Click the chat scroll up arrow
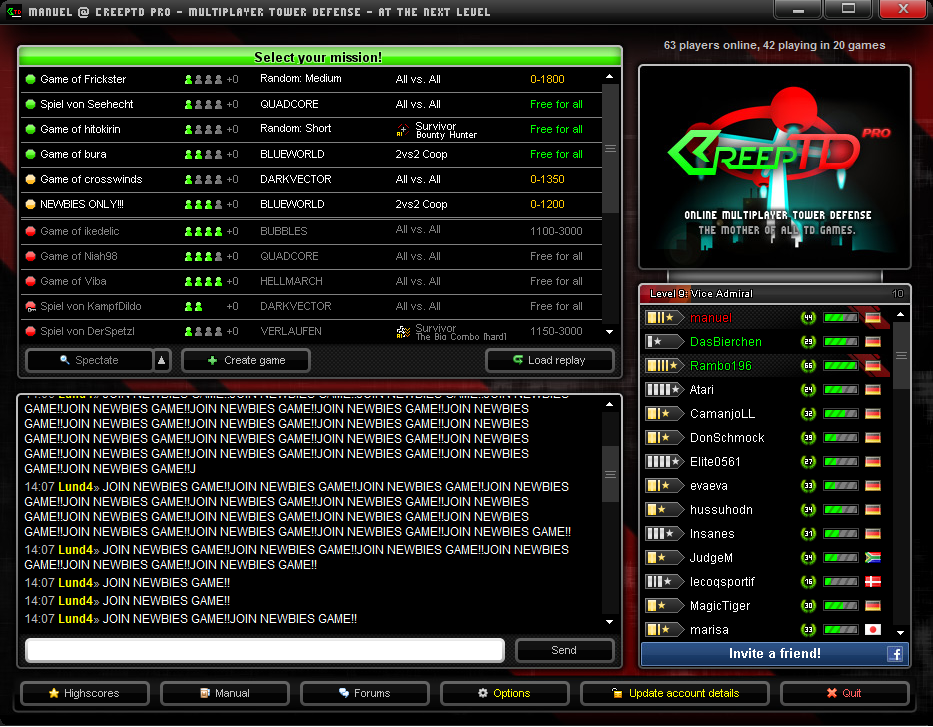The image size is (933, 727). [x=609, y=405]
